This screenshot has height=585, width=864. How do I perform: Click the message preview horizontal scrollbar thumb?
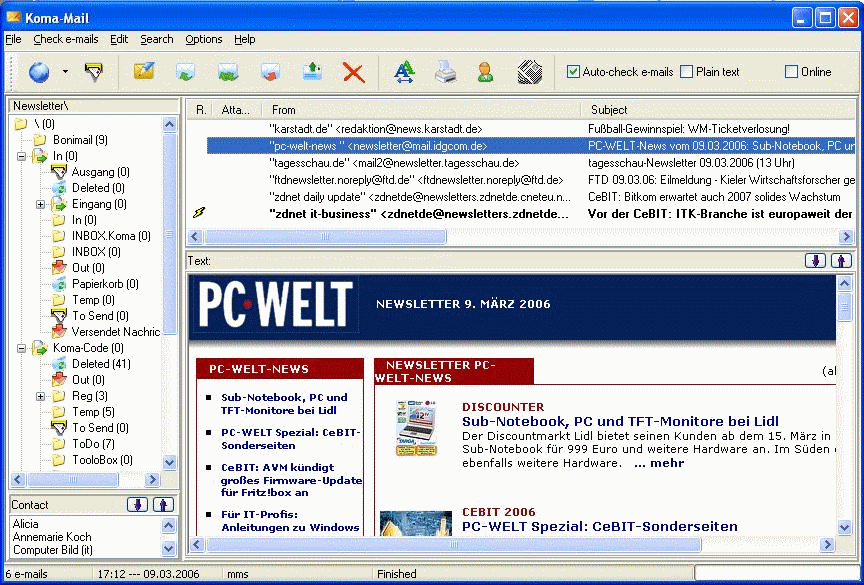click(x=453, y=545)
